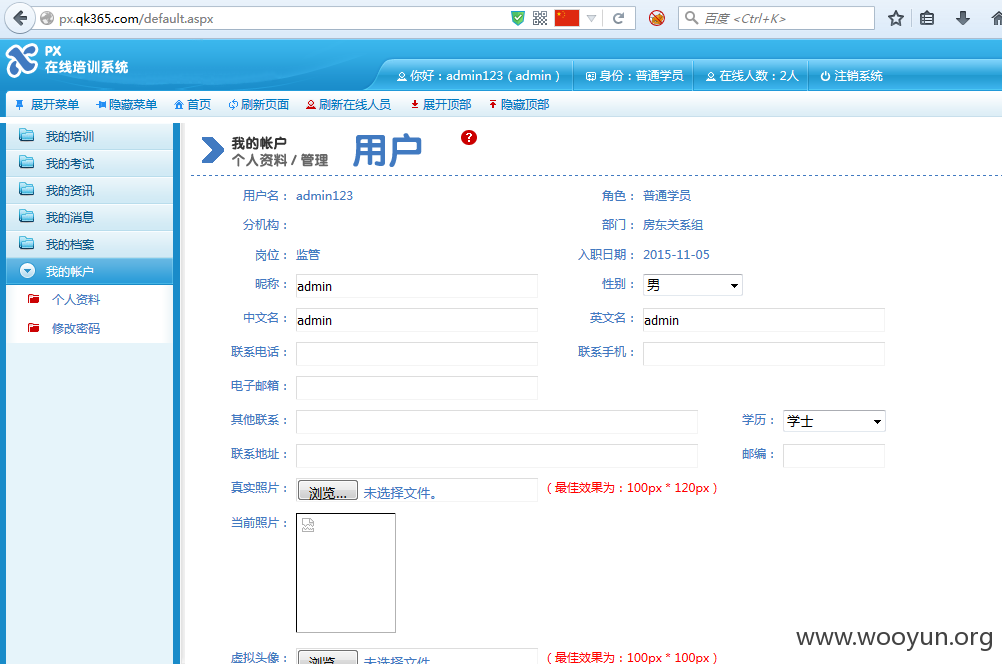Screen dimensions: 1002x666
Task: Click the folder icon beside 我的培训
Action: point(27,136)
